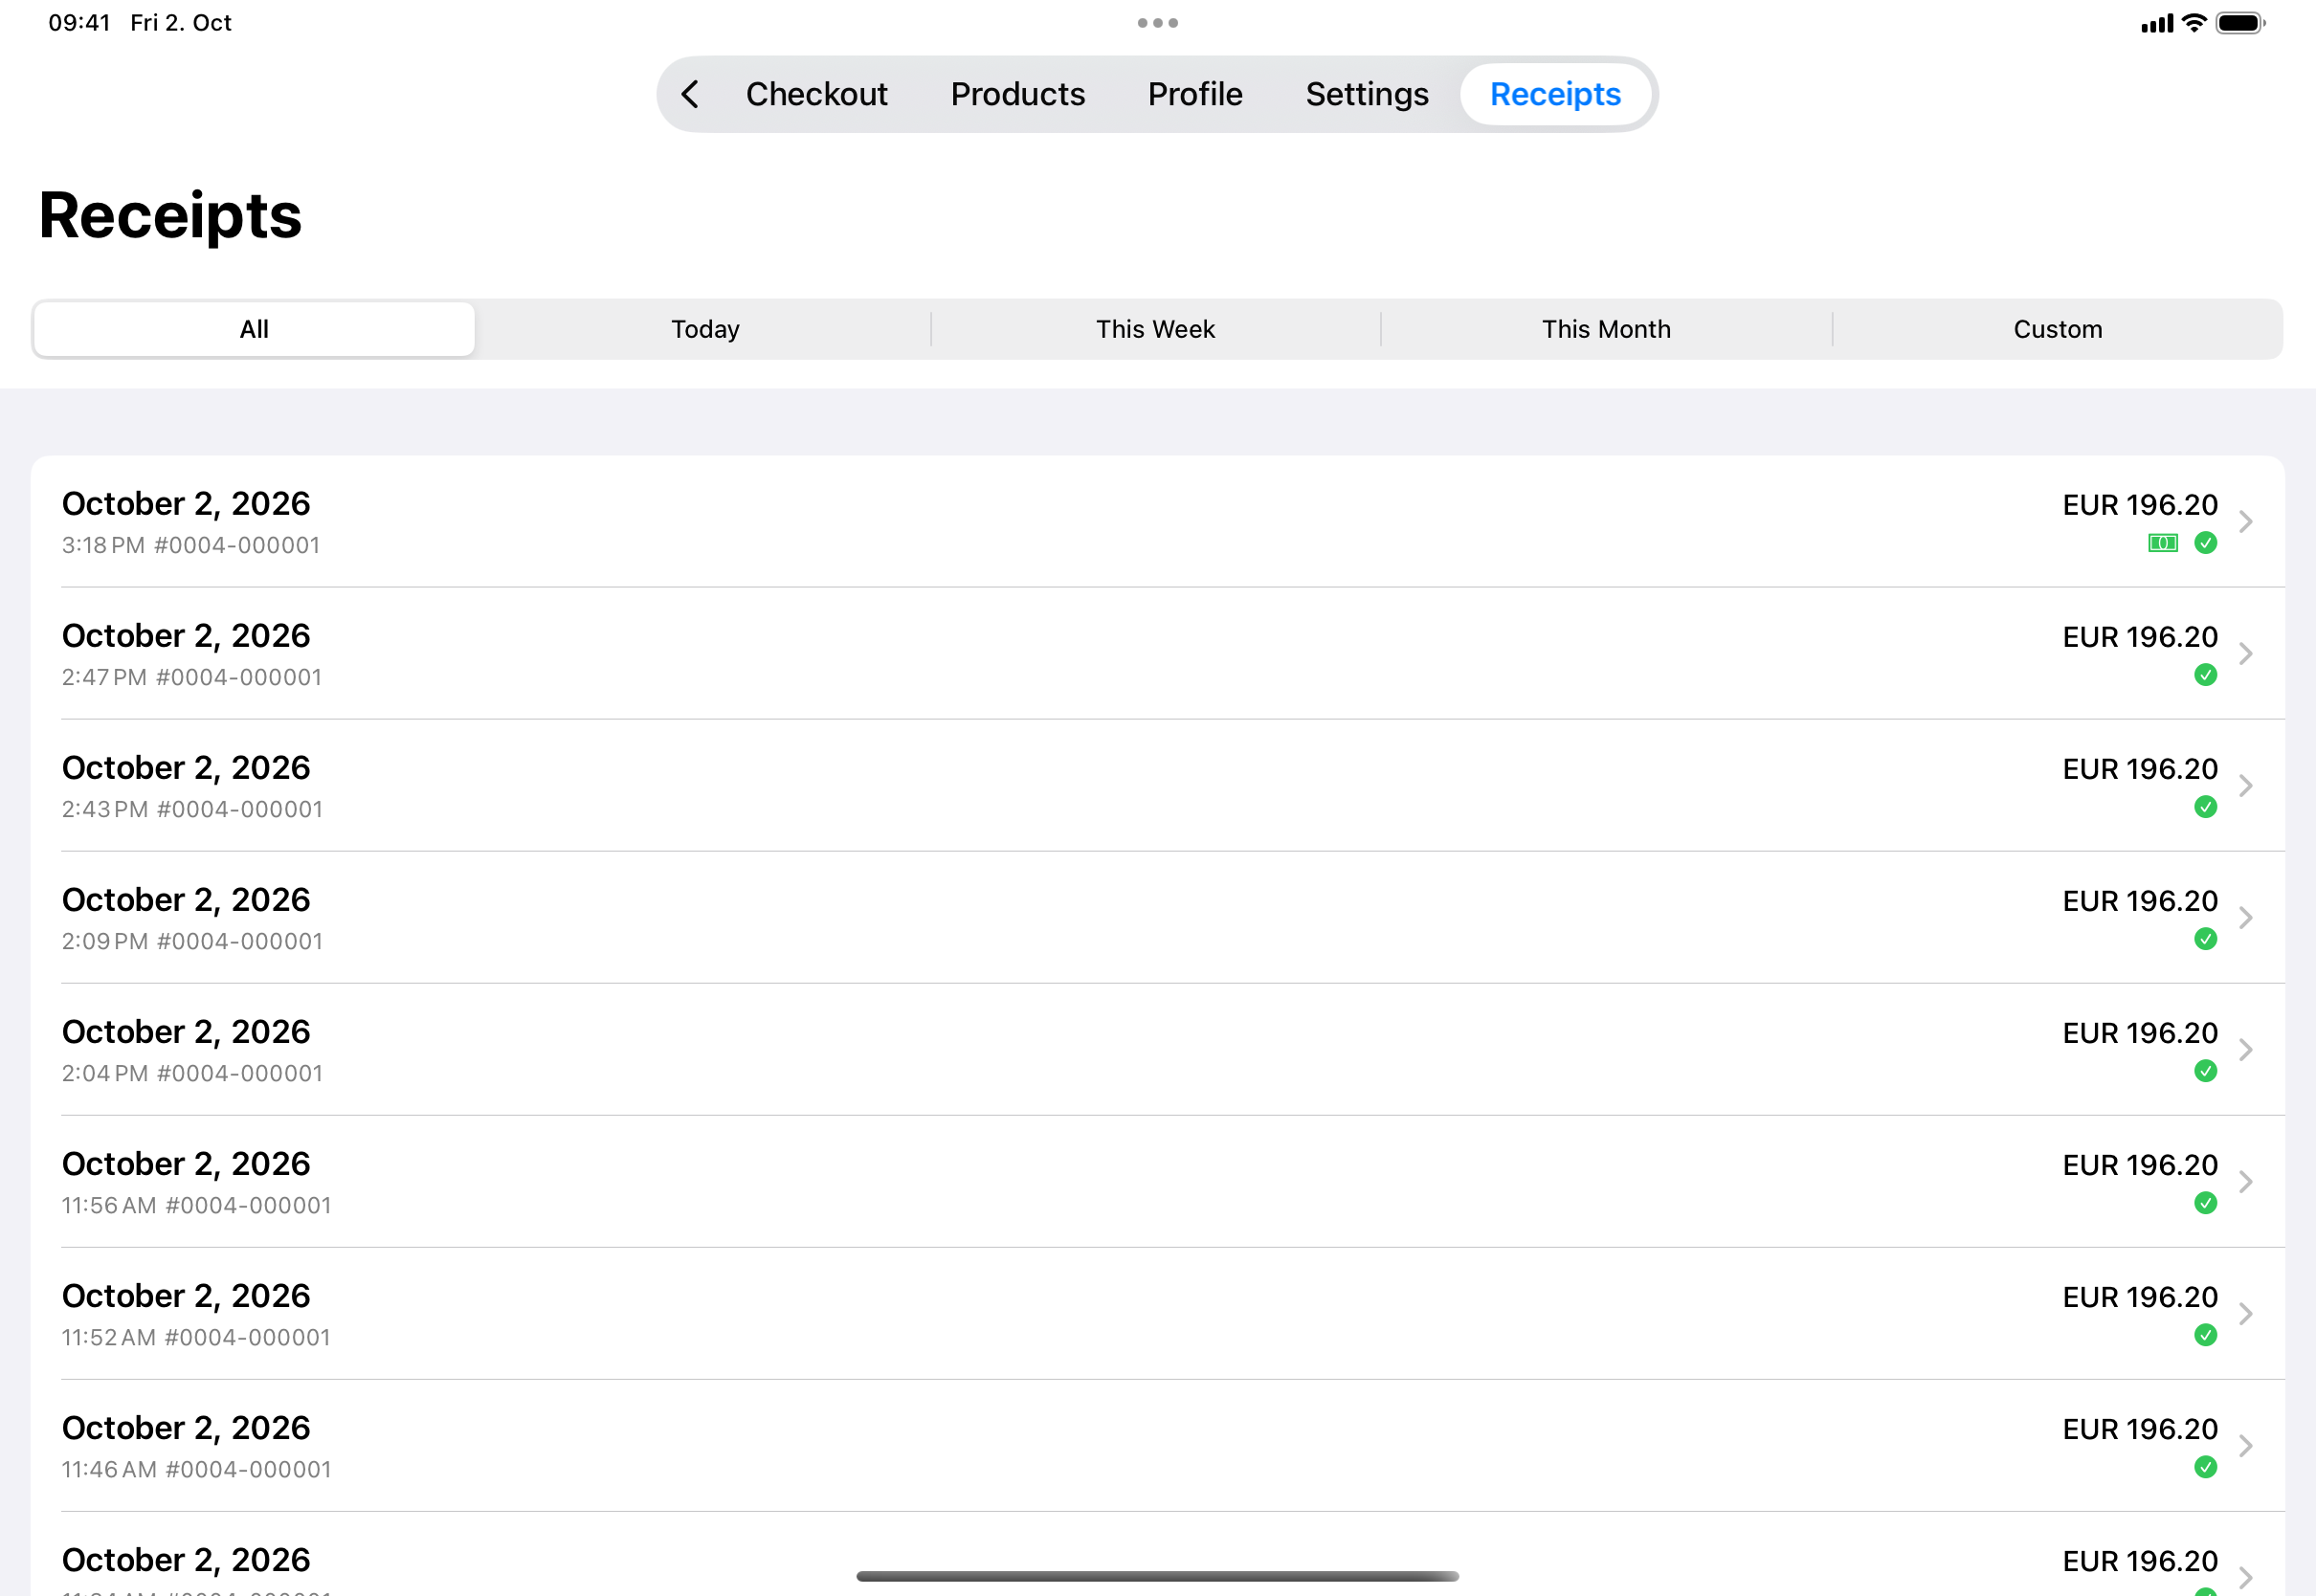The image size is (2316, 1596).
Task: Open 11:46 AM receipt via its chevron
Action: (2246, 1445)
